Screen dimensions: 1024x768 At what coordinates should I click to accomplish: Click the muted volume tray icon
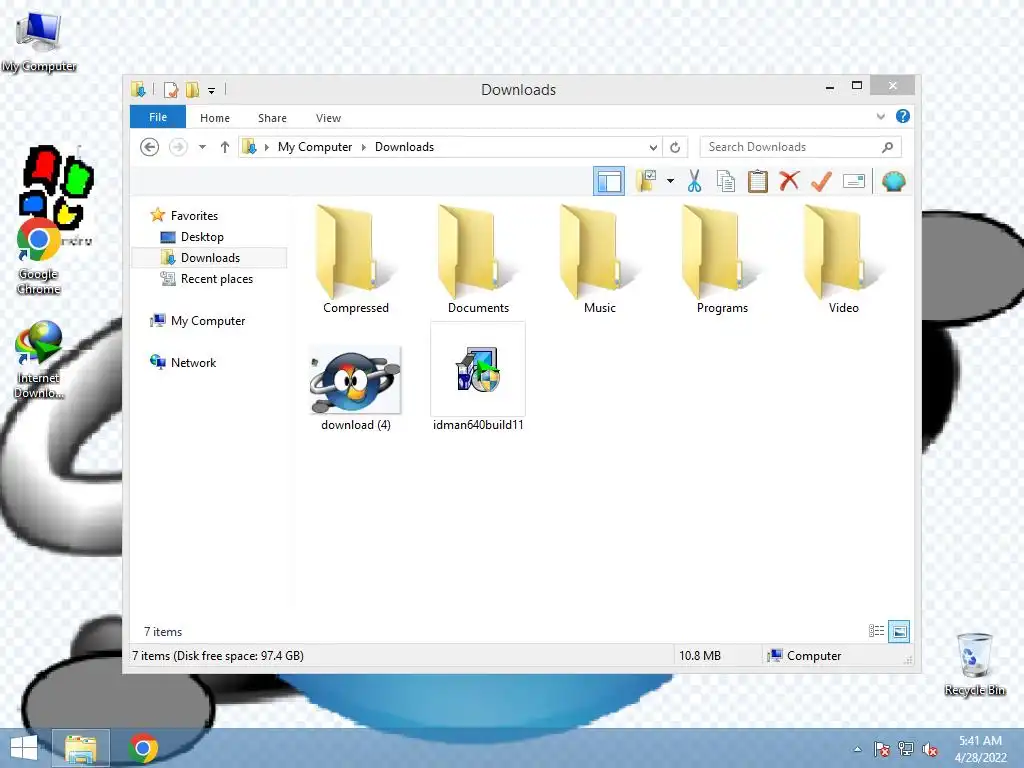[930, 749]
